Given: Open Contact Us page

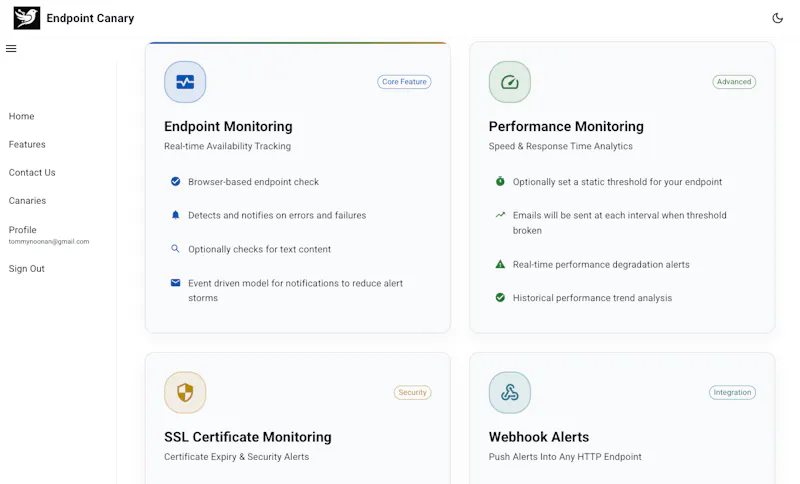Looking at the screenshot, I should click(x=32, y=172).
